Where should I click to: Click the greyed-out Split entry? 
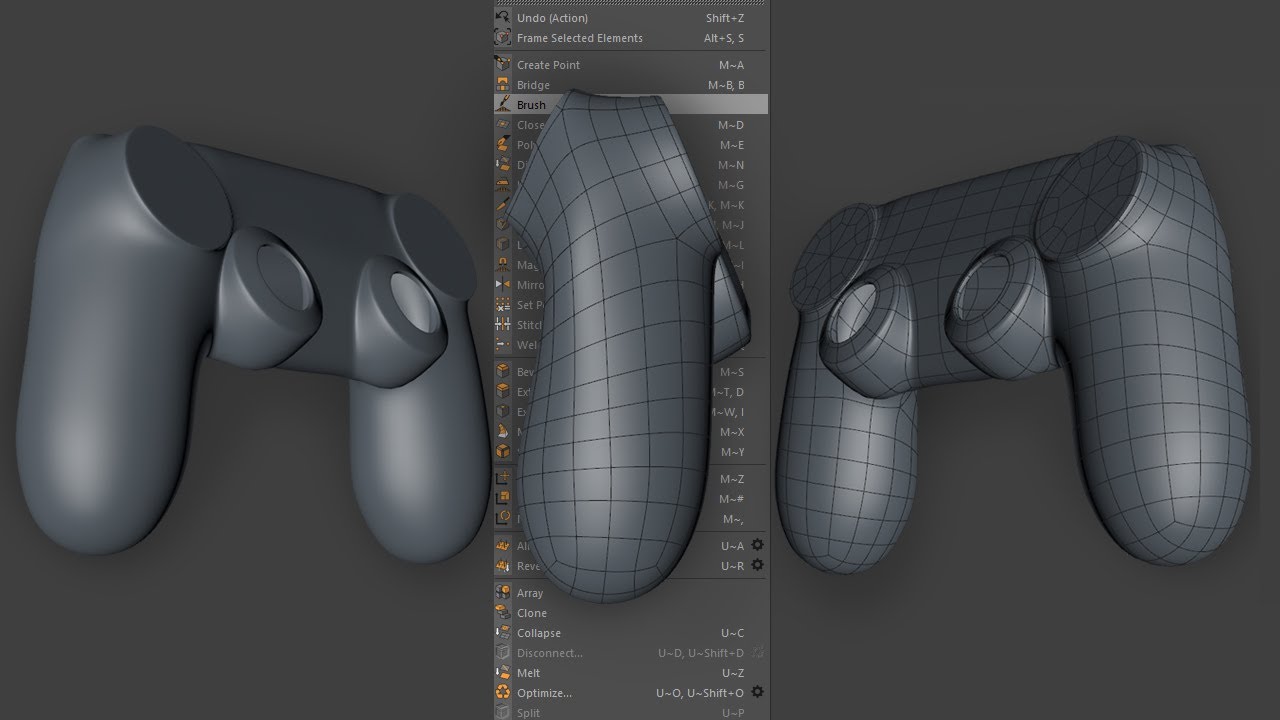pyautogui.click(x=631, y=712)
